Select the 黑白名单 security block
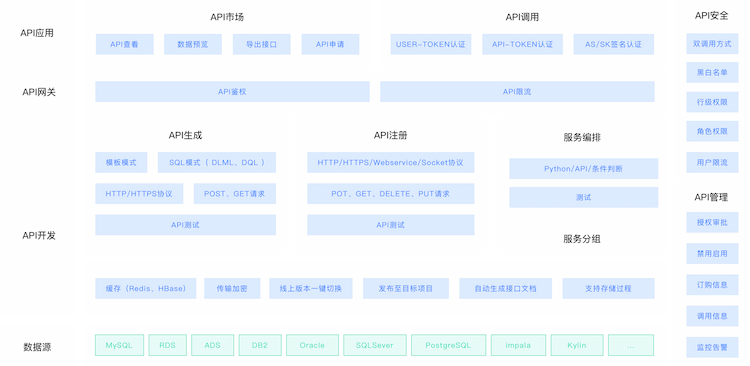 point(712,72)
